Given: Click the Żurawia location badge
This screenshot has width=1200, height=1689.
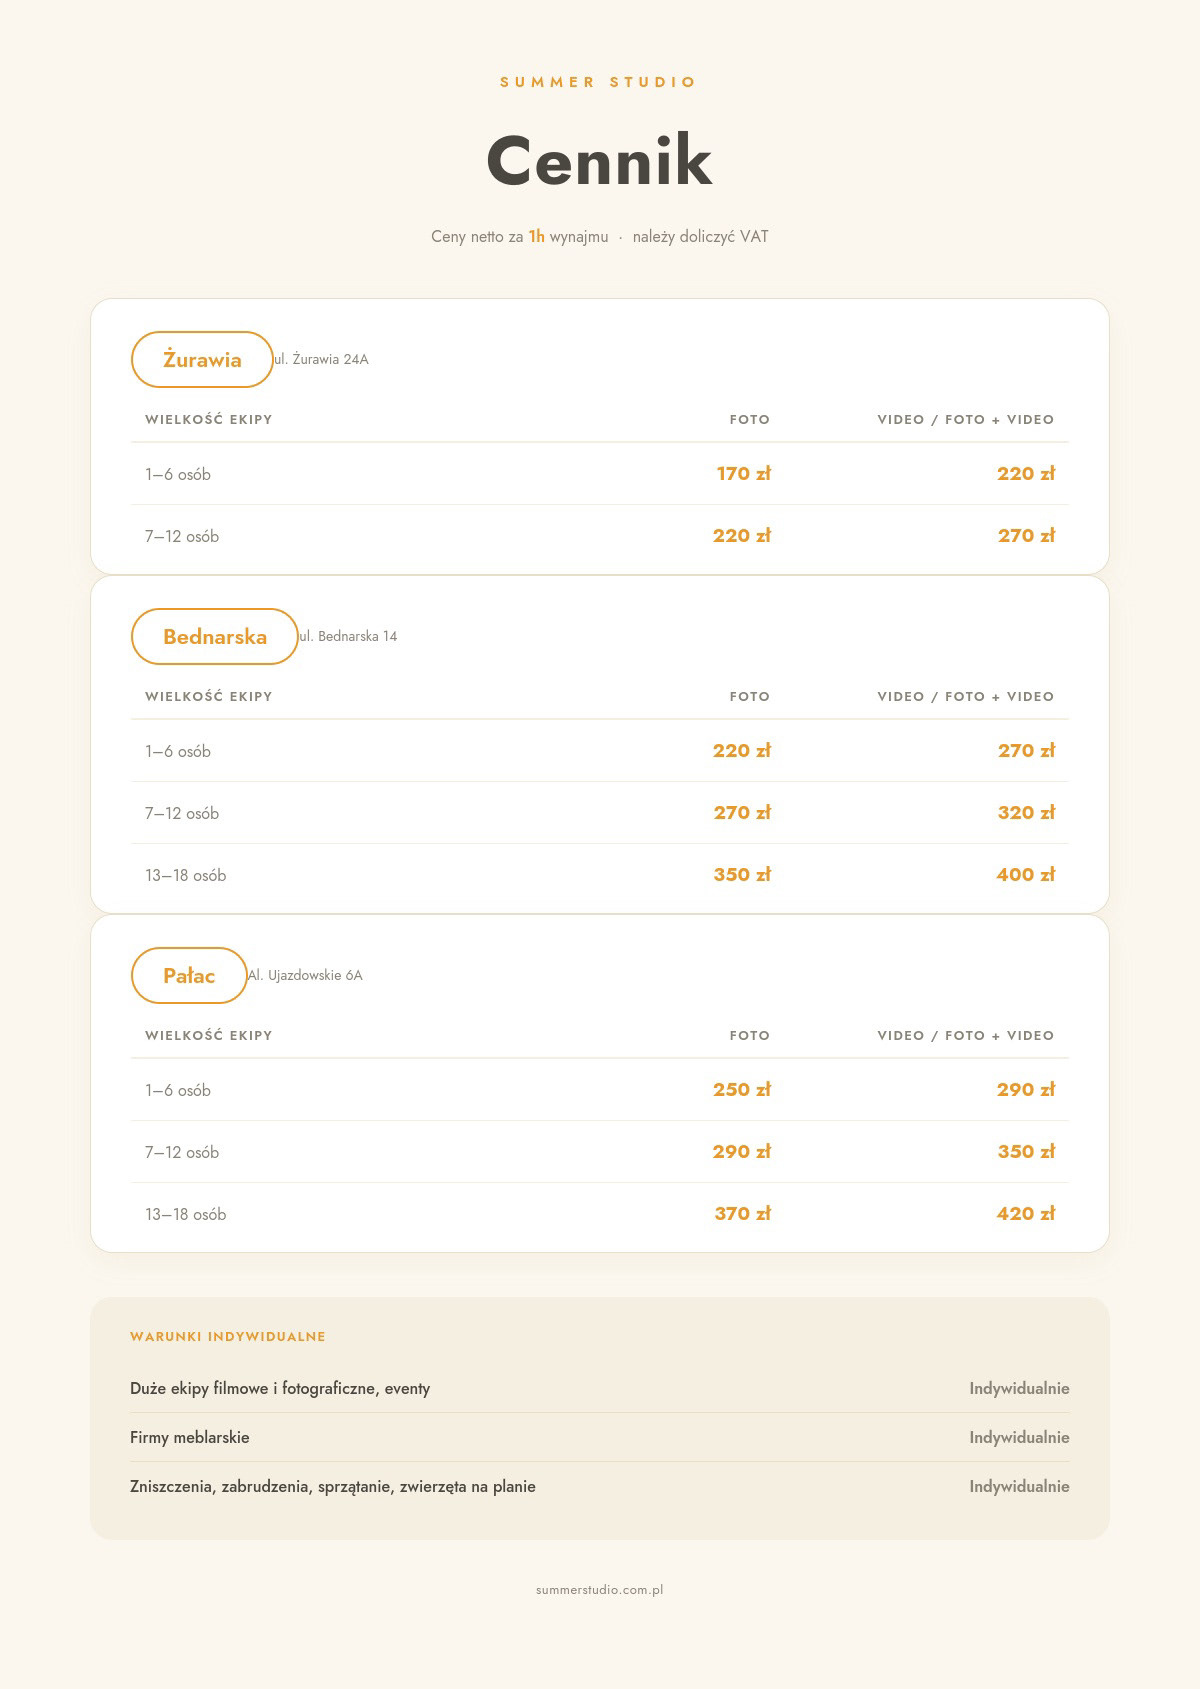Looking at the screenshot, I should [x=202, y=360].
